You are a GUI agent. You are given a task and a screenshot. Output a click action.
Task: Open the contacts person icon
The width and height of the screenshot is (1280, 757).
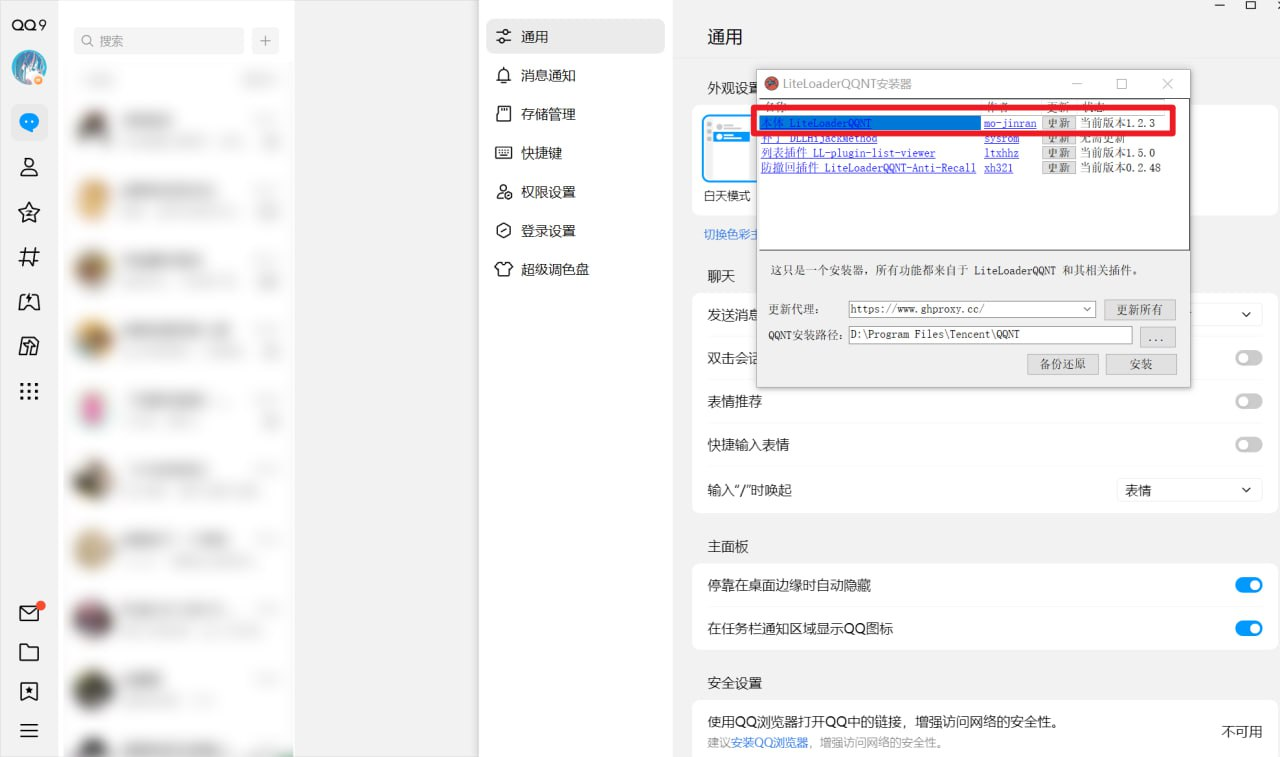click(x=29, y=167)
